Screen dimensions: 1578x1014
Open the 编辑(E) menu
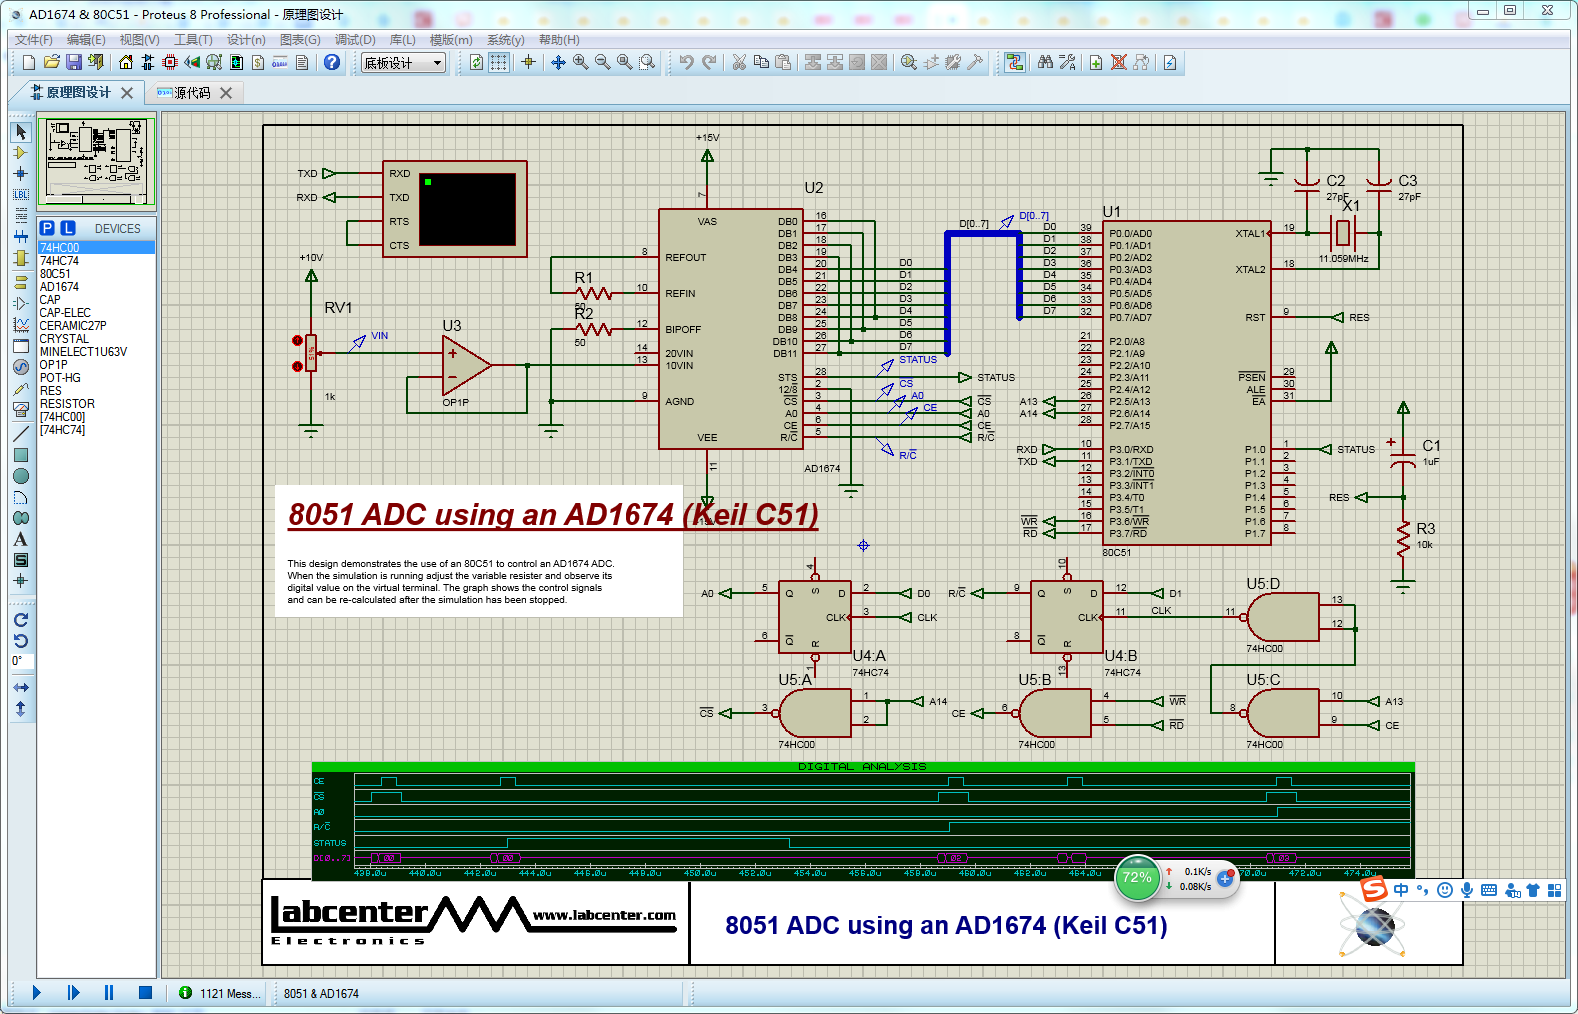[86, 40]
